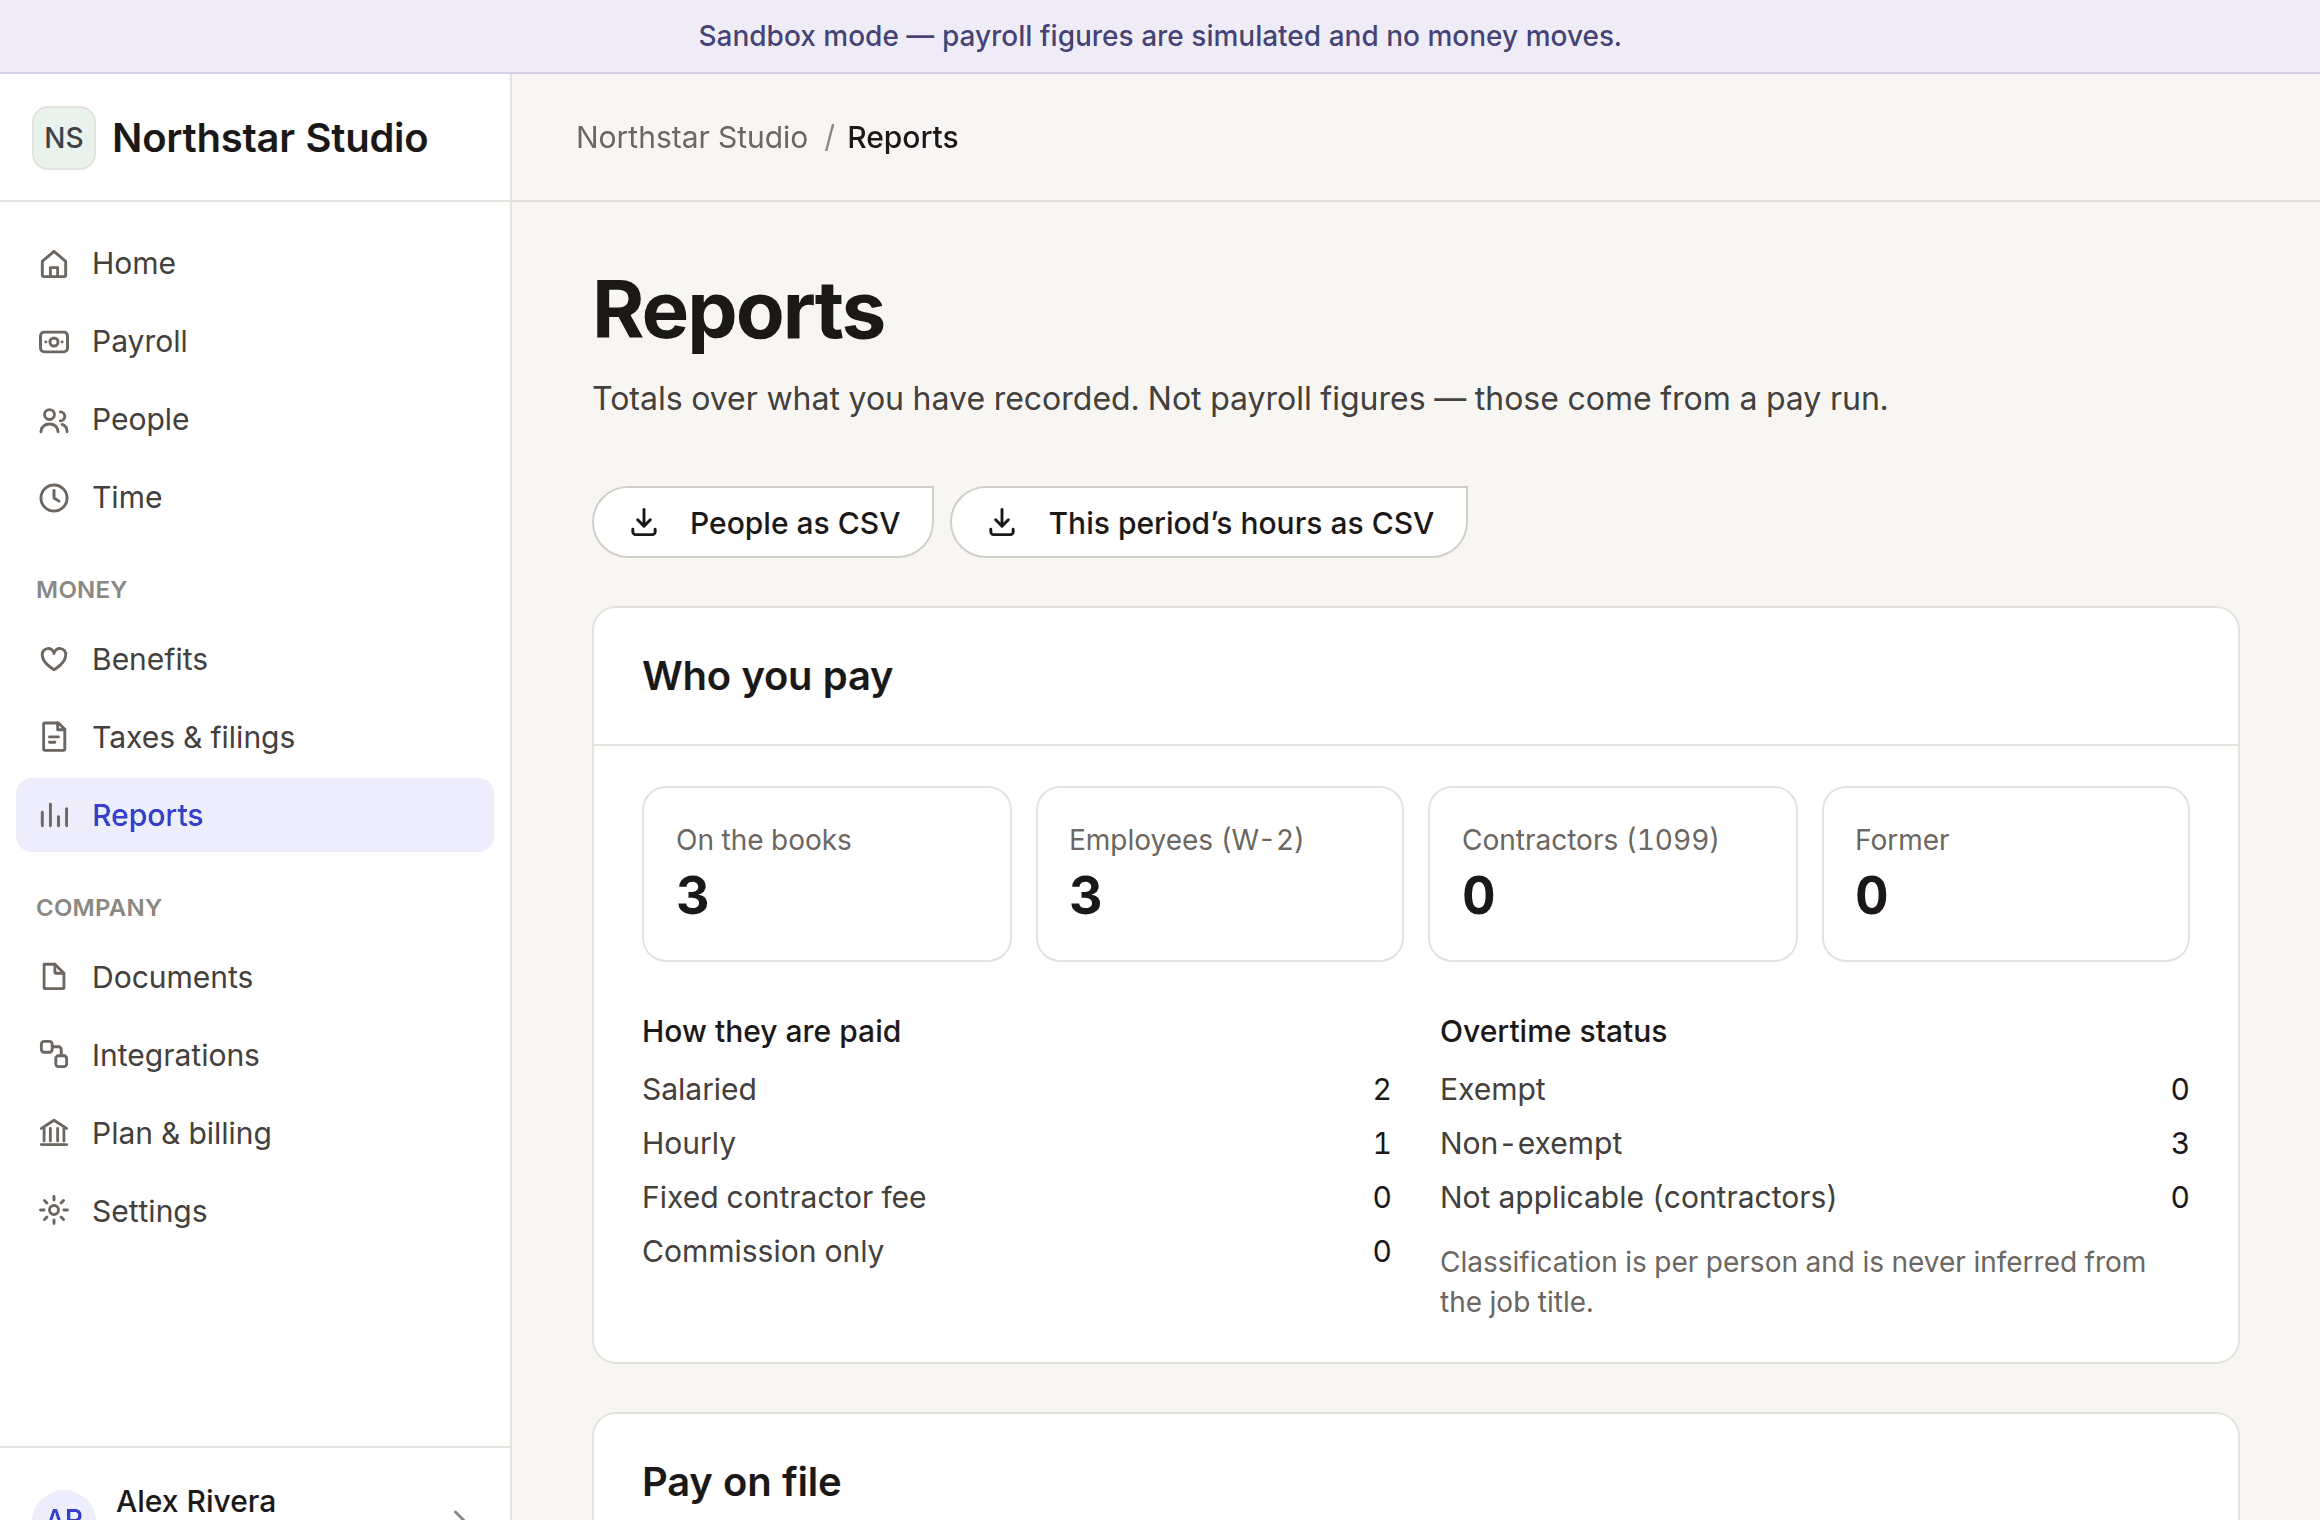Click the Contractors (1099) stat card
2320x1520 pixels.
pos(1613,874)
